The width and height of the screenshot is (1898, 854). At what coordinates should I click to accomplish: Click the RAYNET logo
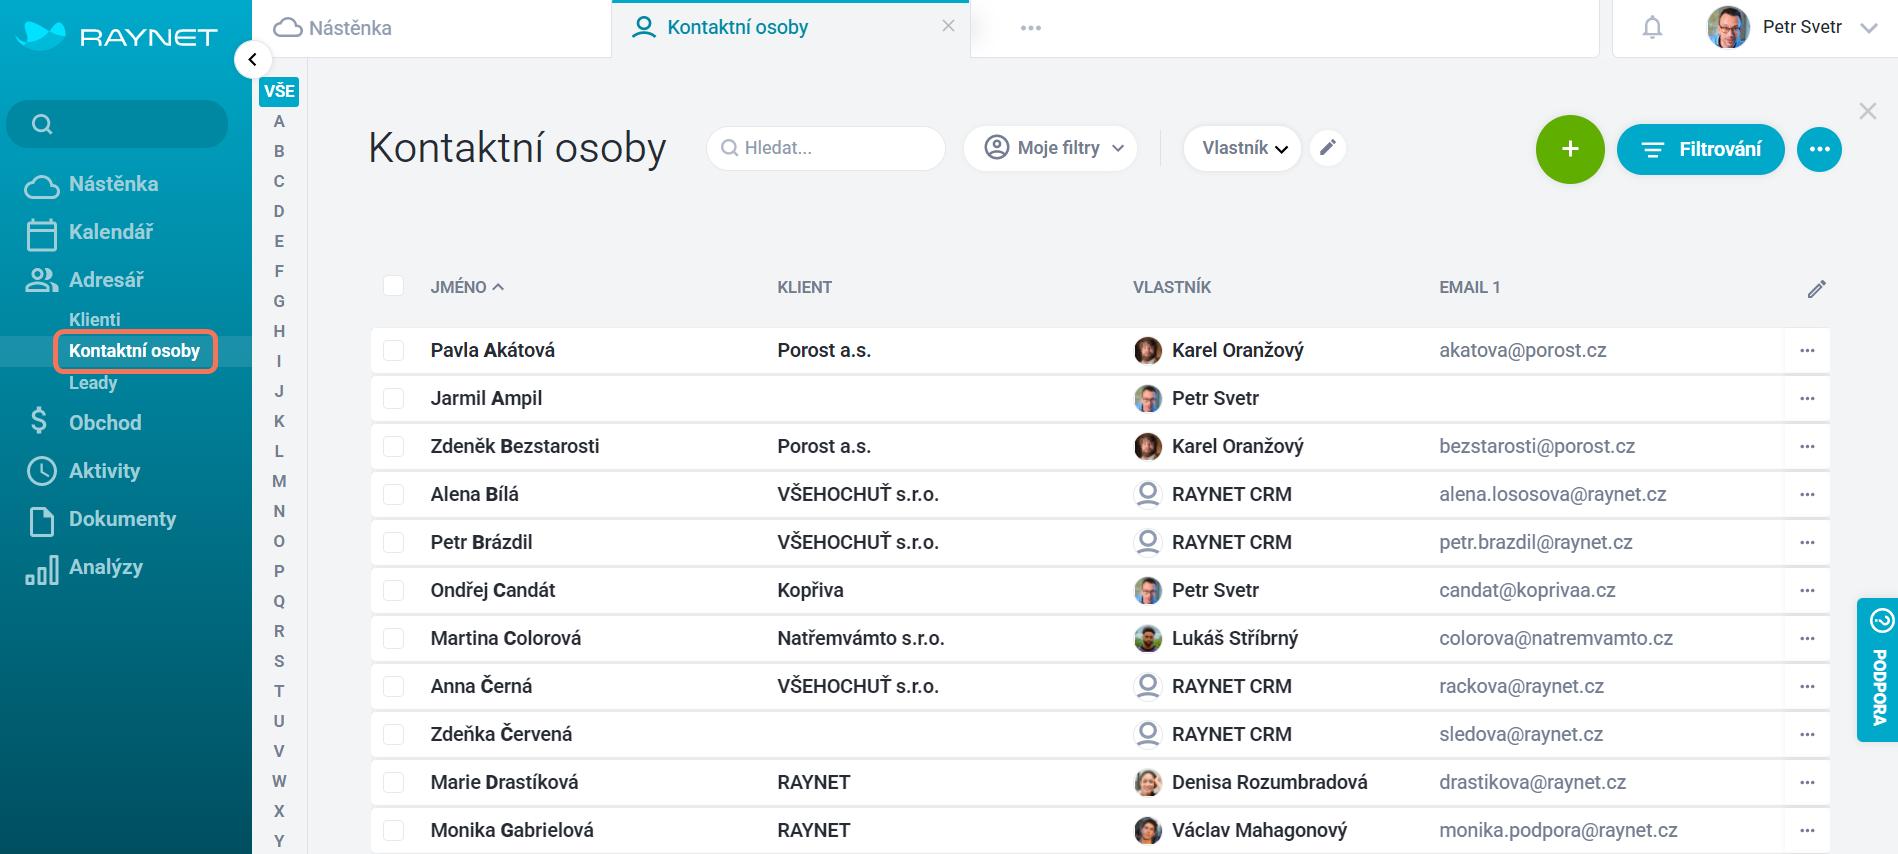116,36
